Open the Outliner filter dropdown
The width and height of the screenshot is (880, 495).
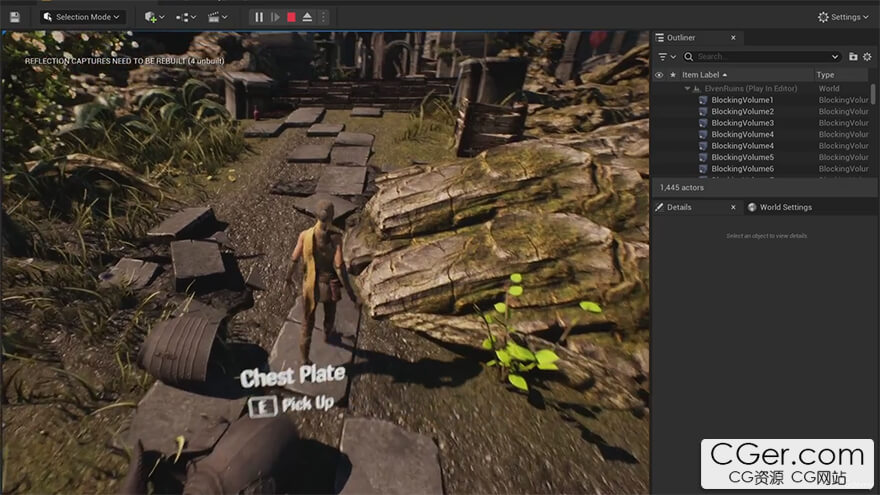coord(667,57)
